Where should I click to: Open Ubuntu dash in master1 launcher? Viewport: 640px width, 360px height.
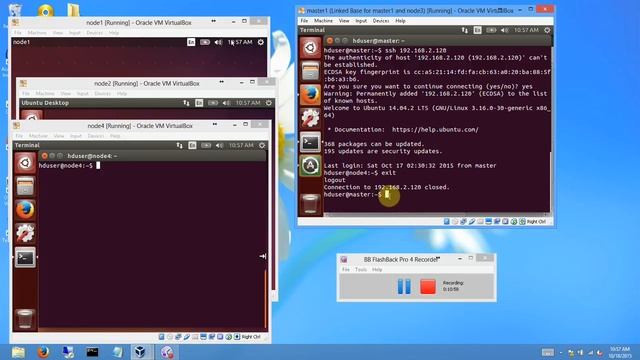(x=310, y=48)
